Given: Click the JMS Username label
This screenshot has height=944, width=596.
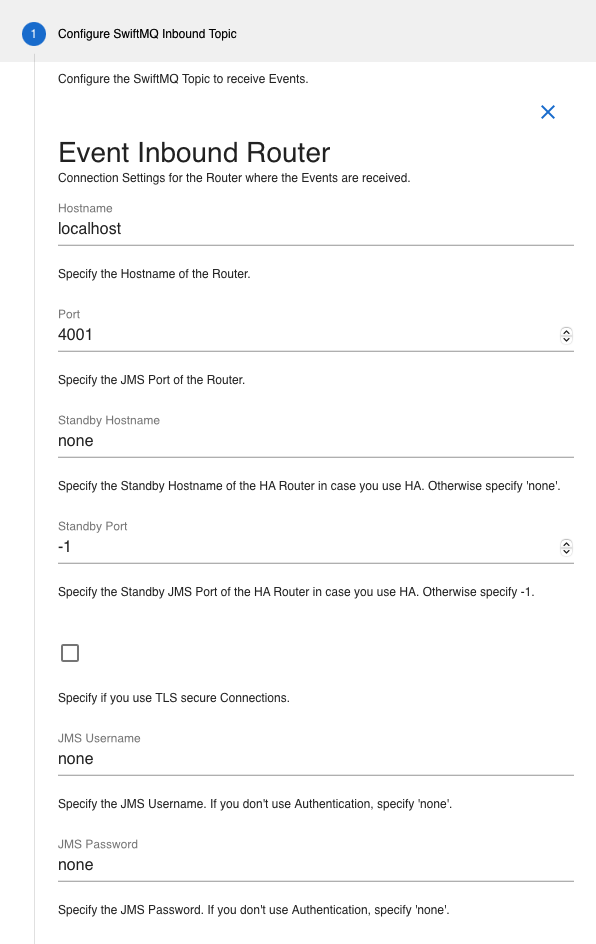Looking at the screenshot, I should coord(99,738).
